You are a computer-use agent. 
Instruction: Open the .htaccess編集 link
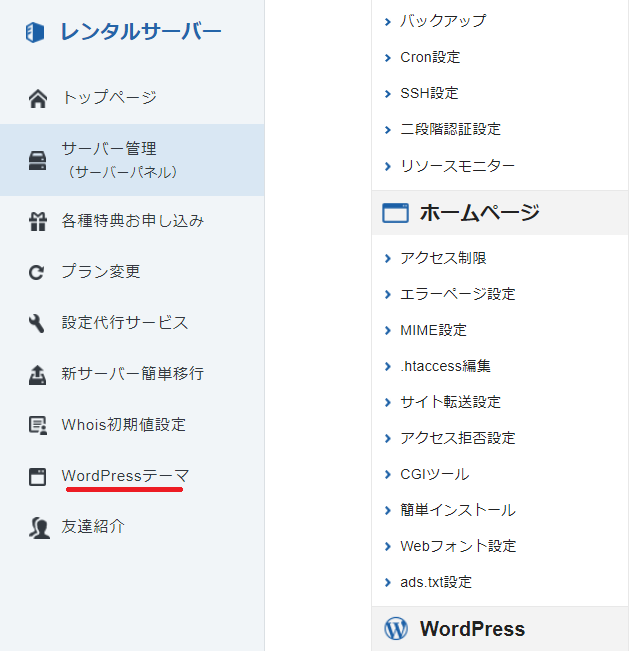(445, 366)
